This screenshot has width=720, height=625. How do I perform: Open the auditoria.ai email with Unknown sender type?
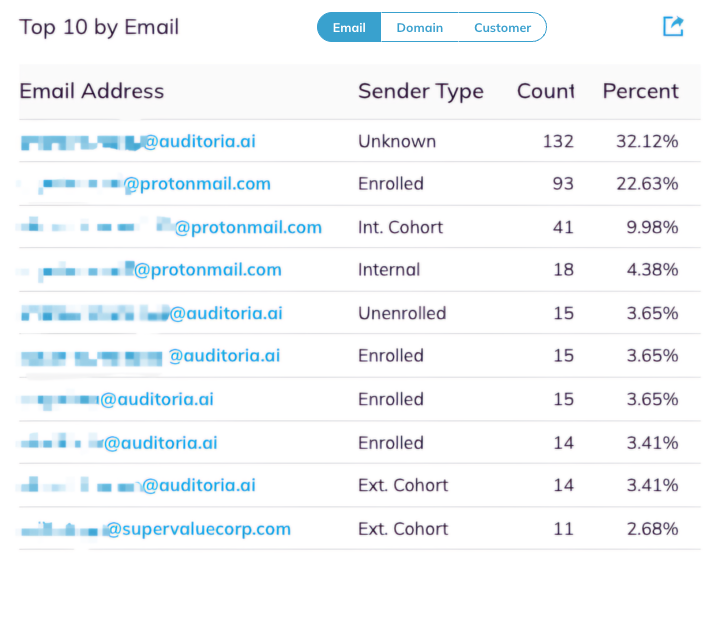138,141
